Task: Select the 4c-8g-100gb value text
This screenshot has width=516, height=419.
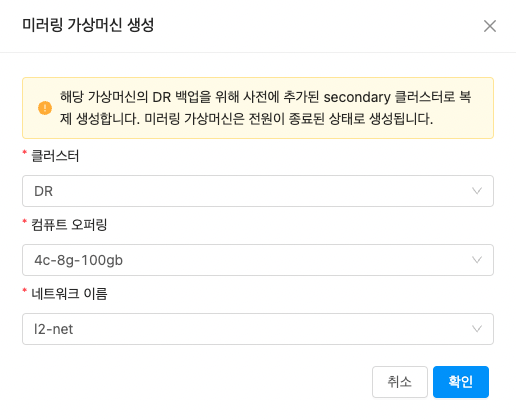Action: 79,260
